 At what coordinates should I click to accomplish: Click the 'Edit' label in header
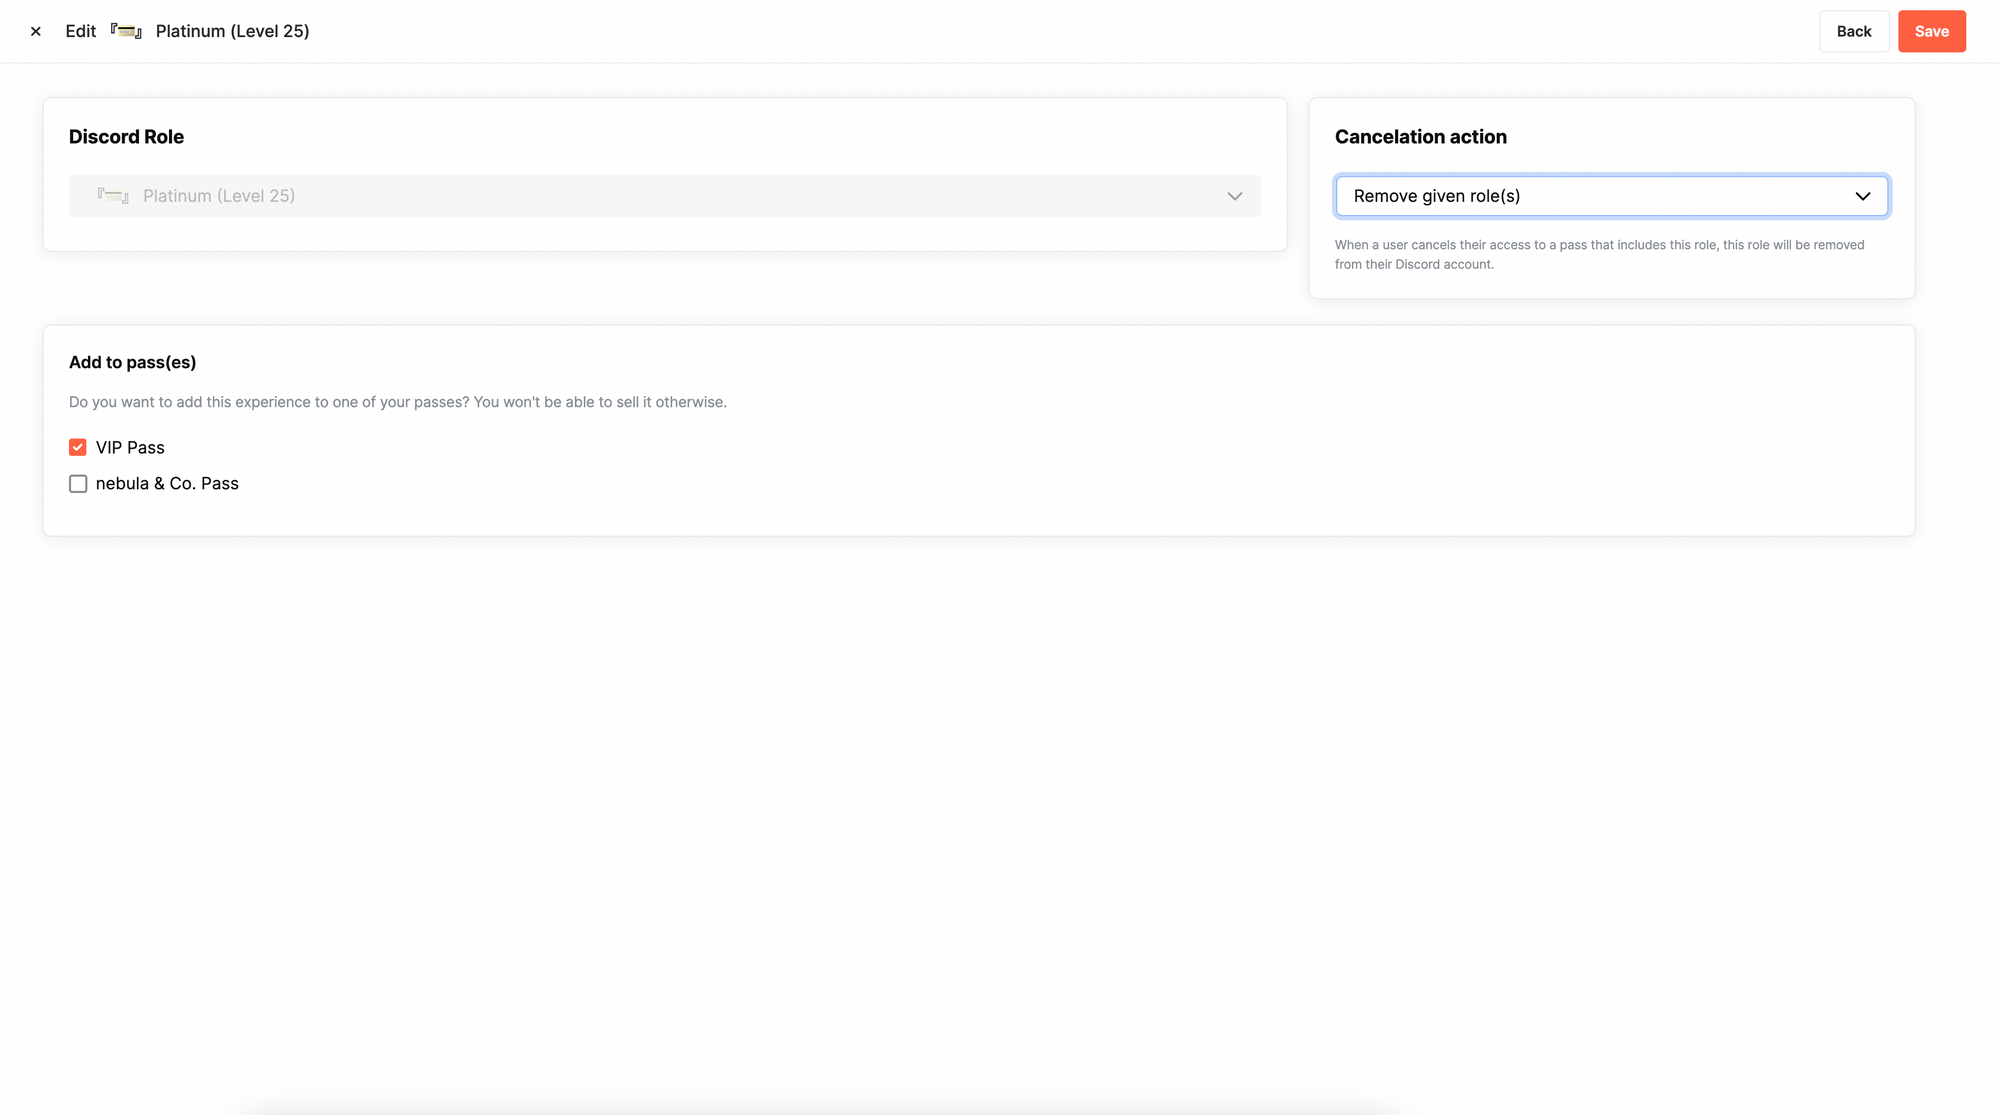(x=80, y=31)
